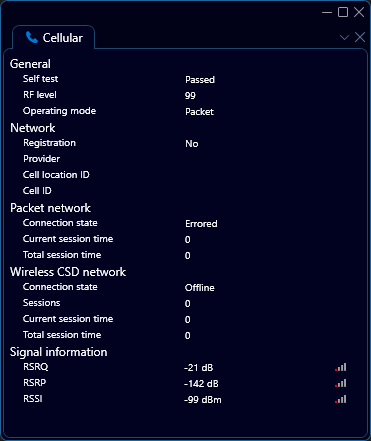The image size is (371, 441).
Task: Click the RSSI signal strength bars icon
Action: (341, 399)
